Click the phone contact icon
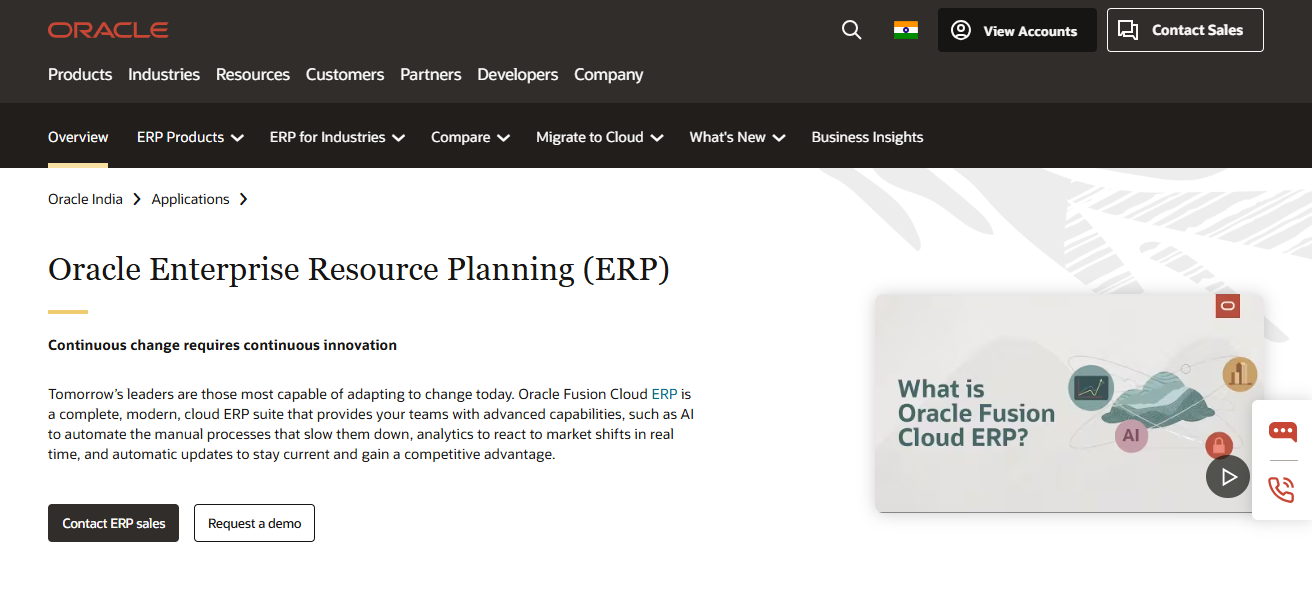Screen dimensions: 1312x600 coord(1281,490)
